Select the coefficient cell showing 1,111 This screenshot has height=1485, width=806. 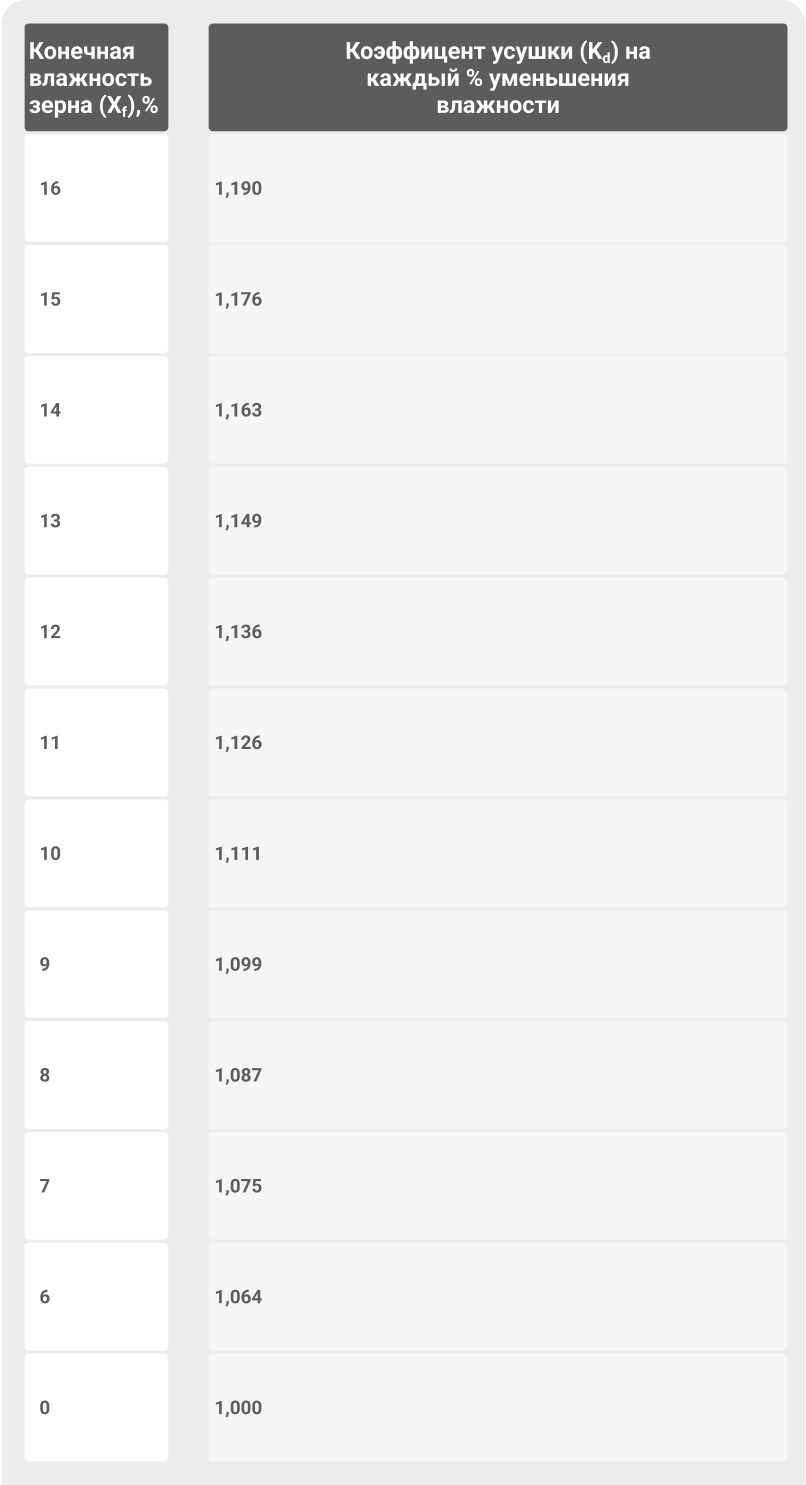click(x=497, y=854)
